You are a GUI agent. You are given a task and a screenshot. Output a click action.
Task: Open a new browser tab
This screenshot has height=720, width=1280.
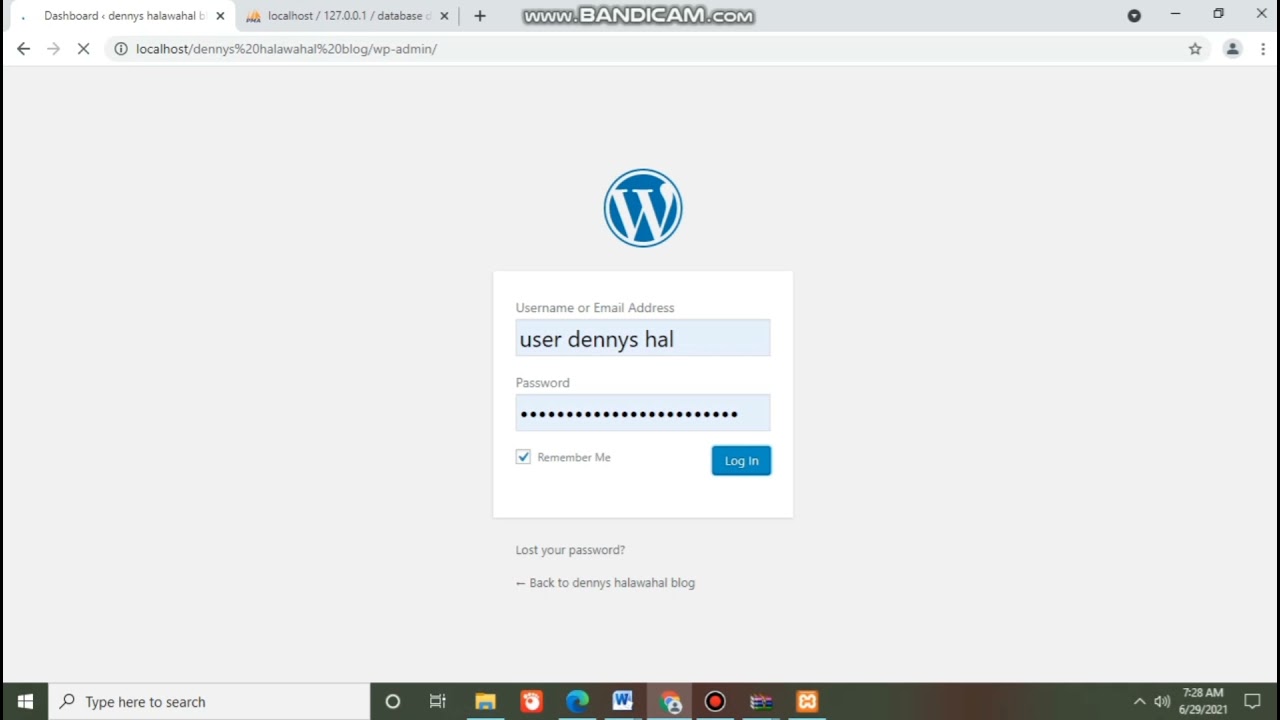click(x=480, y=16)
